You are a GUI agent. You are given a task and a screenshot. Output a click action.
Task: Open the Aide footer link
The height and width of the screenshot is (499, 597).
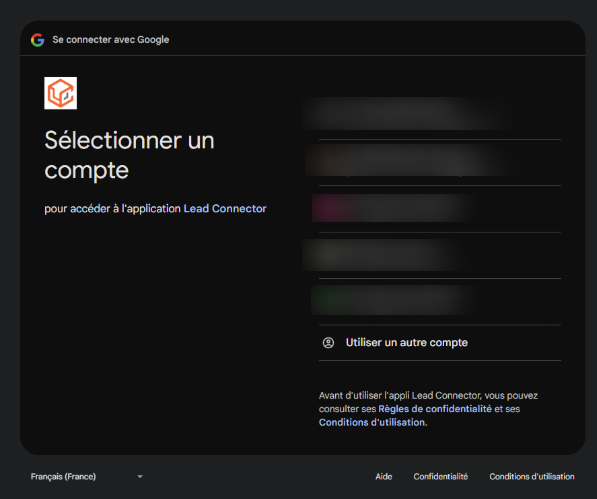coord(384,477)
